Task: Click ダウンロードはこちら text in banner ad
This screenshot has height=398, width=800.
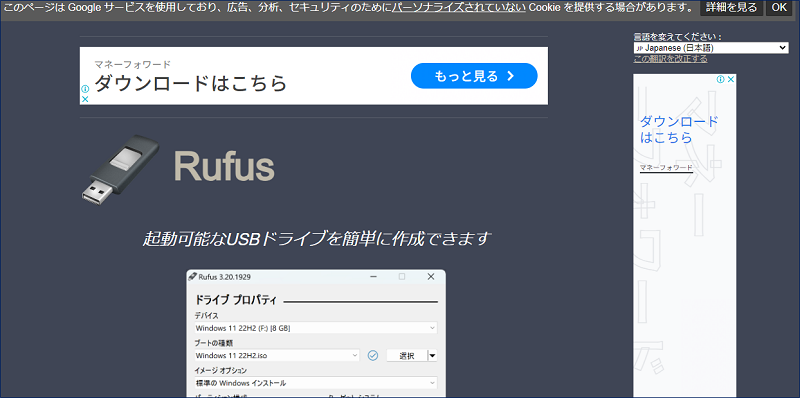Action: pos(190,83)
